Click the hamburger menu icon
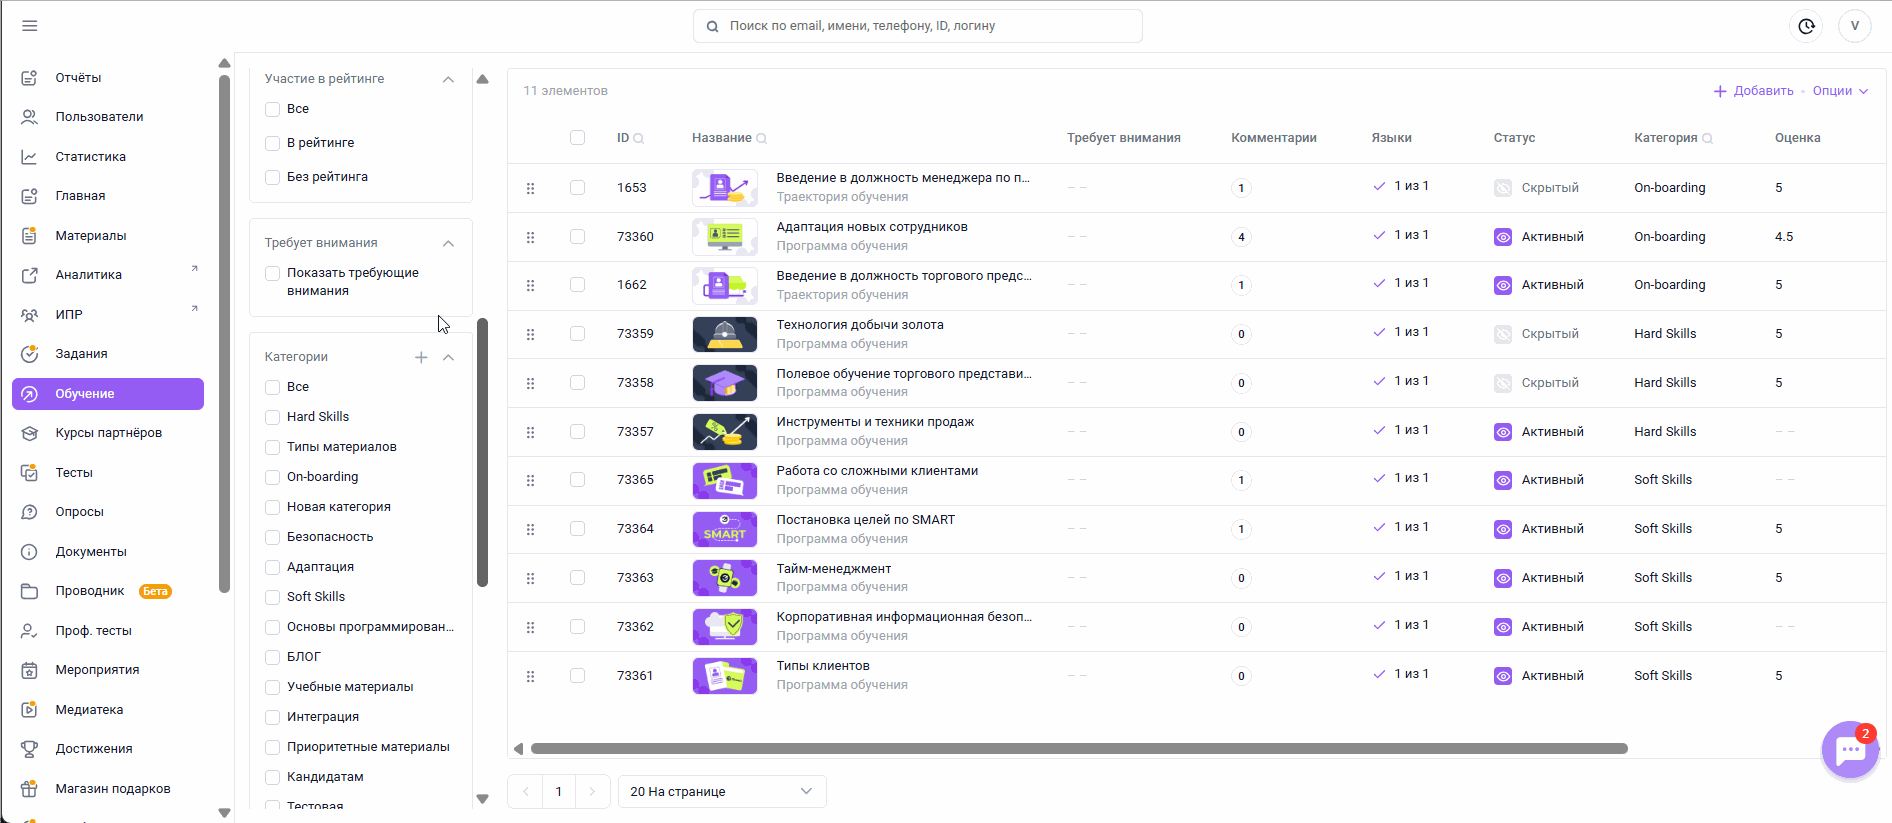 click(x=30, y=26)
